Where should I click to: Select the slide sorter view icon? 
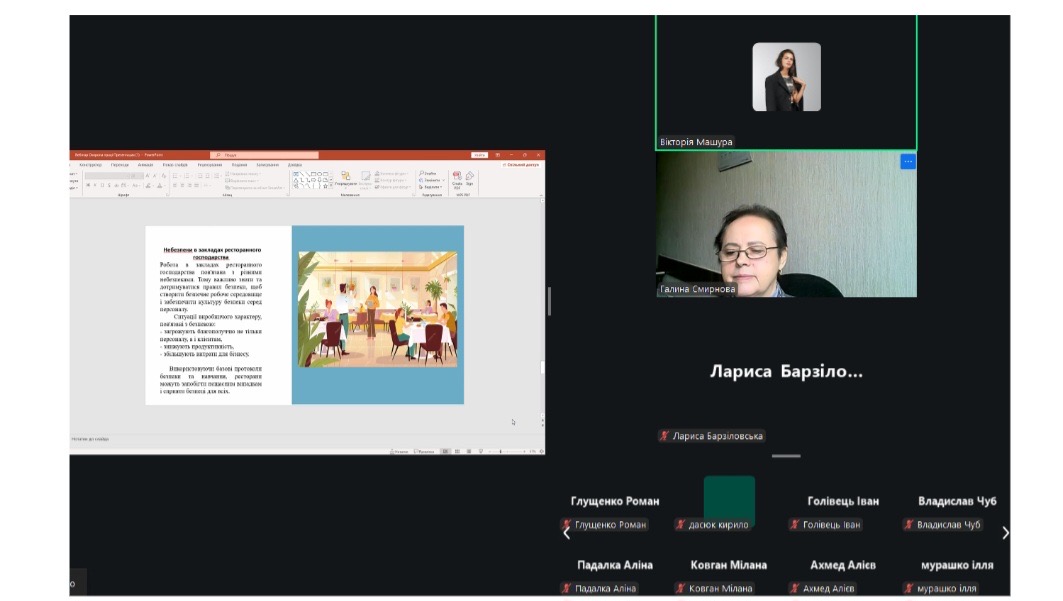457,452
